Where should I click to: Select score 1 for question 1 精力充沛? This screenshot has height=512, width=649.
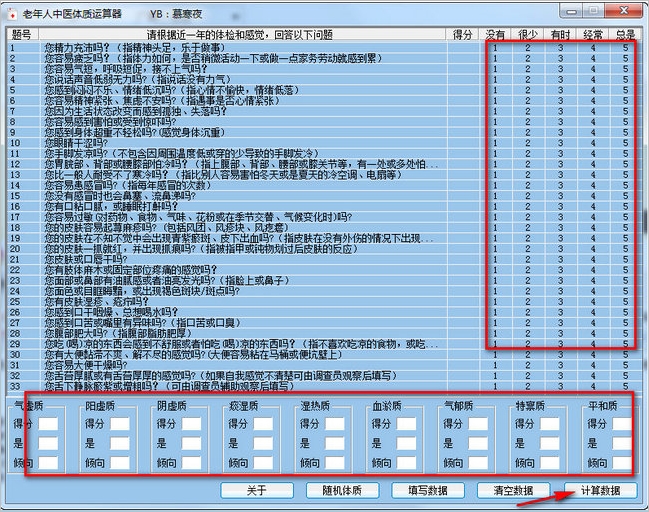tap(495, 48)
